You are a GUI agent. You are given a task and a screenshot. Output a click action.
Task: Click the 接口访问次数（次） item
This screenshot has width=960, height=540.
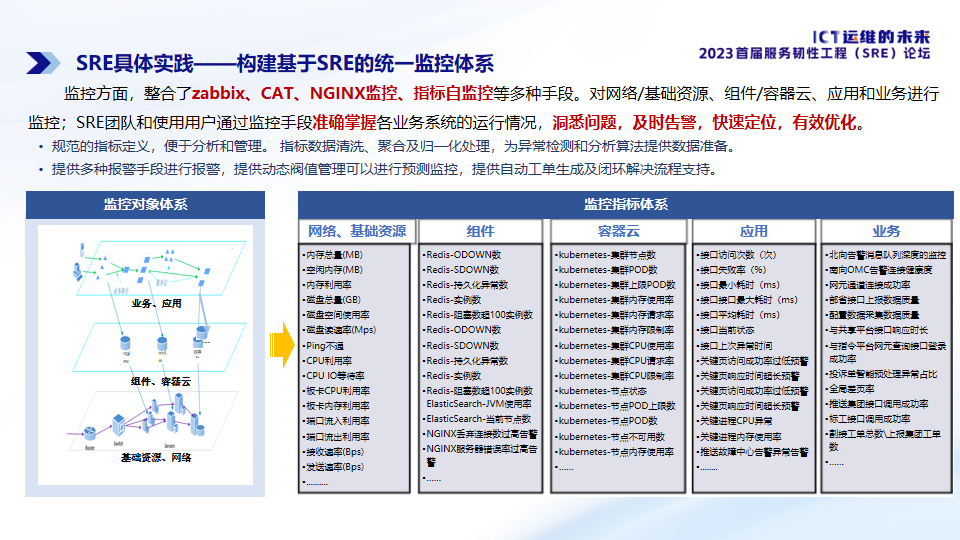coord(737,255)
